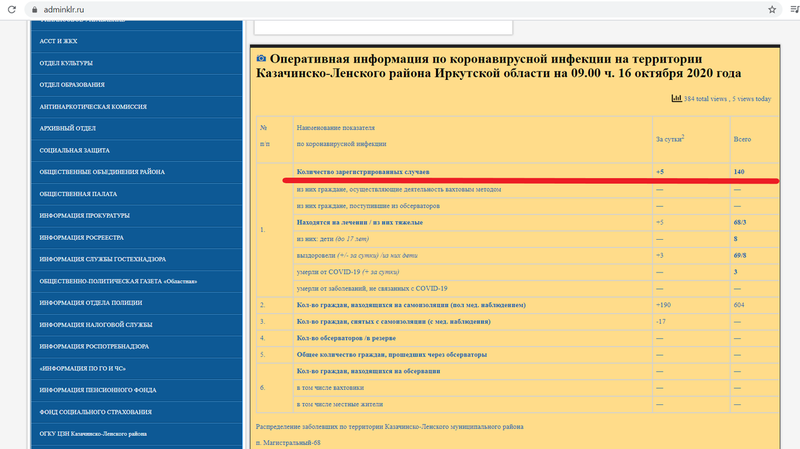Click 'в том числе местные жители' row label
Image resolution: width=800 pixels, height=449 pixels.
[340, 405]
